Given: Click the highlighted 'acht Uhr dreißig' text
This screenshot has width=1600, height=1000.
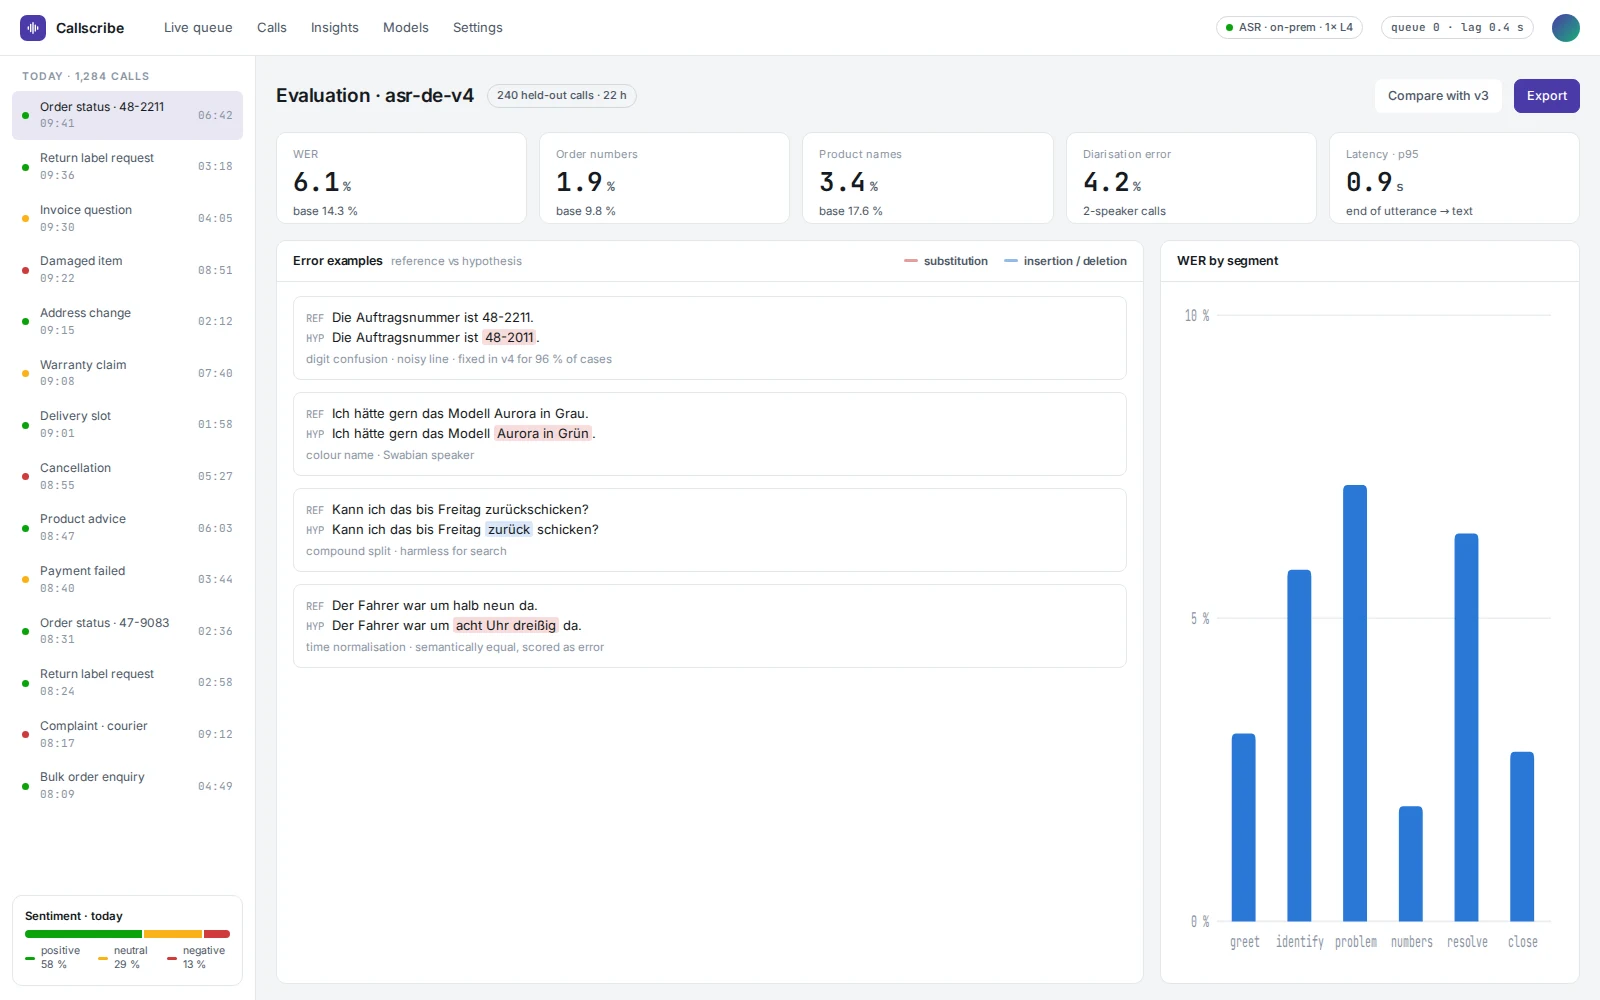Looking at the screenshot, I should tap(506, 626).
